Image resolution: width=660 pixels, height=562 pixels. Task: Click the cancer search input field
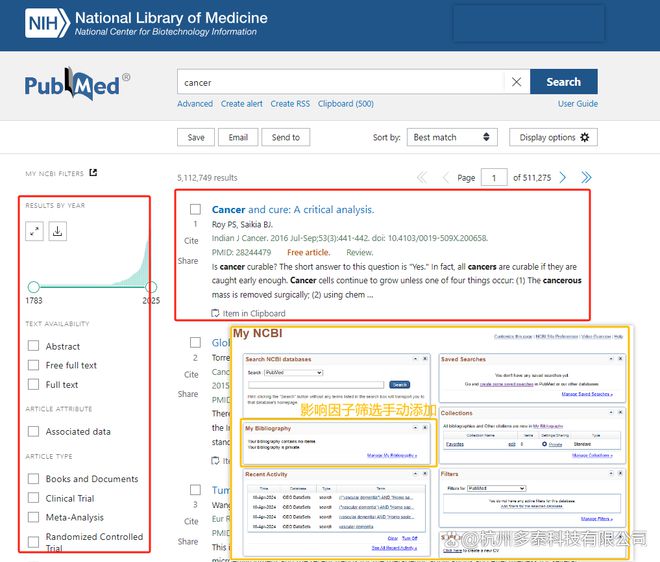tap(341, 82)
